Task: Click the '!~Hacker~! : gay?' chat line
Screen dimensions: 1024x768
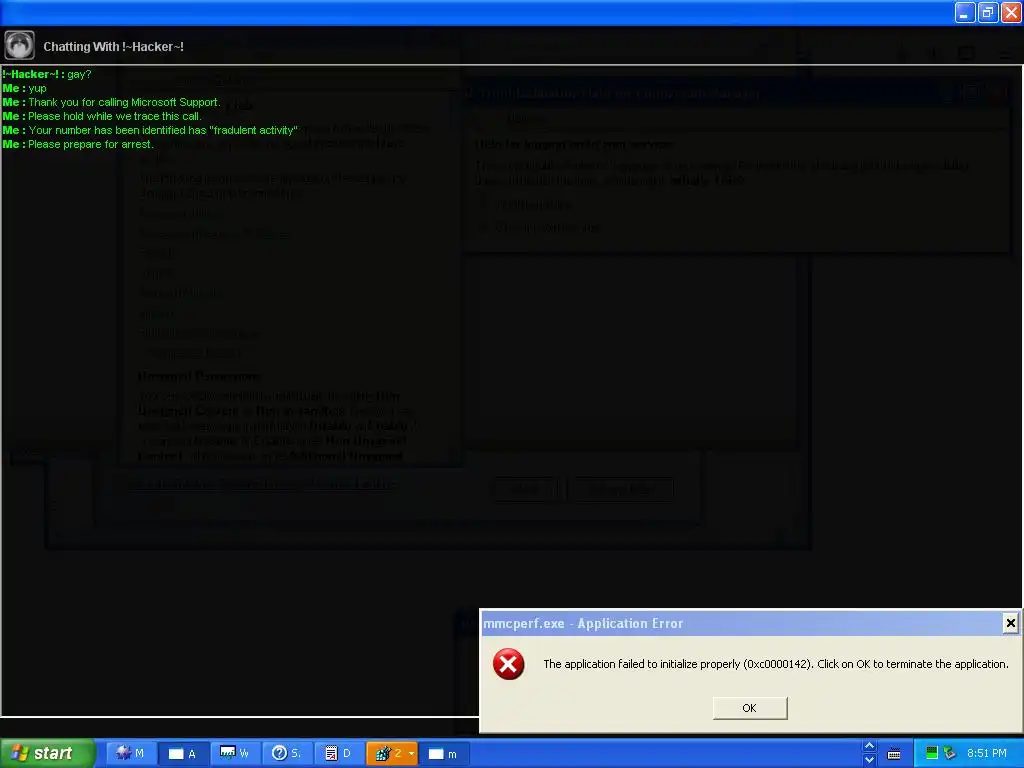Action: point(47,74)
